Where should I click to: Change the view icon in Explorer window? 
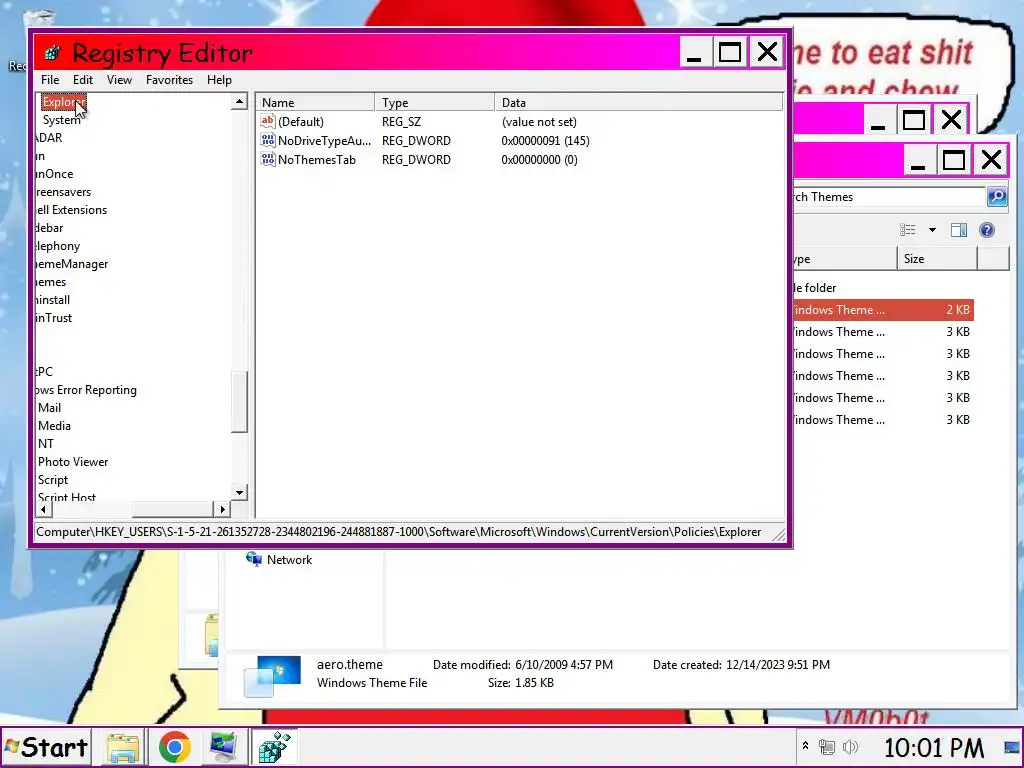[x=908, y=230]
